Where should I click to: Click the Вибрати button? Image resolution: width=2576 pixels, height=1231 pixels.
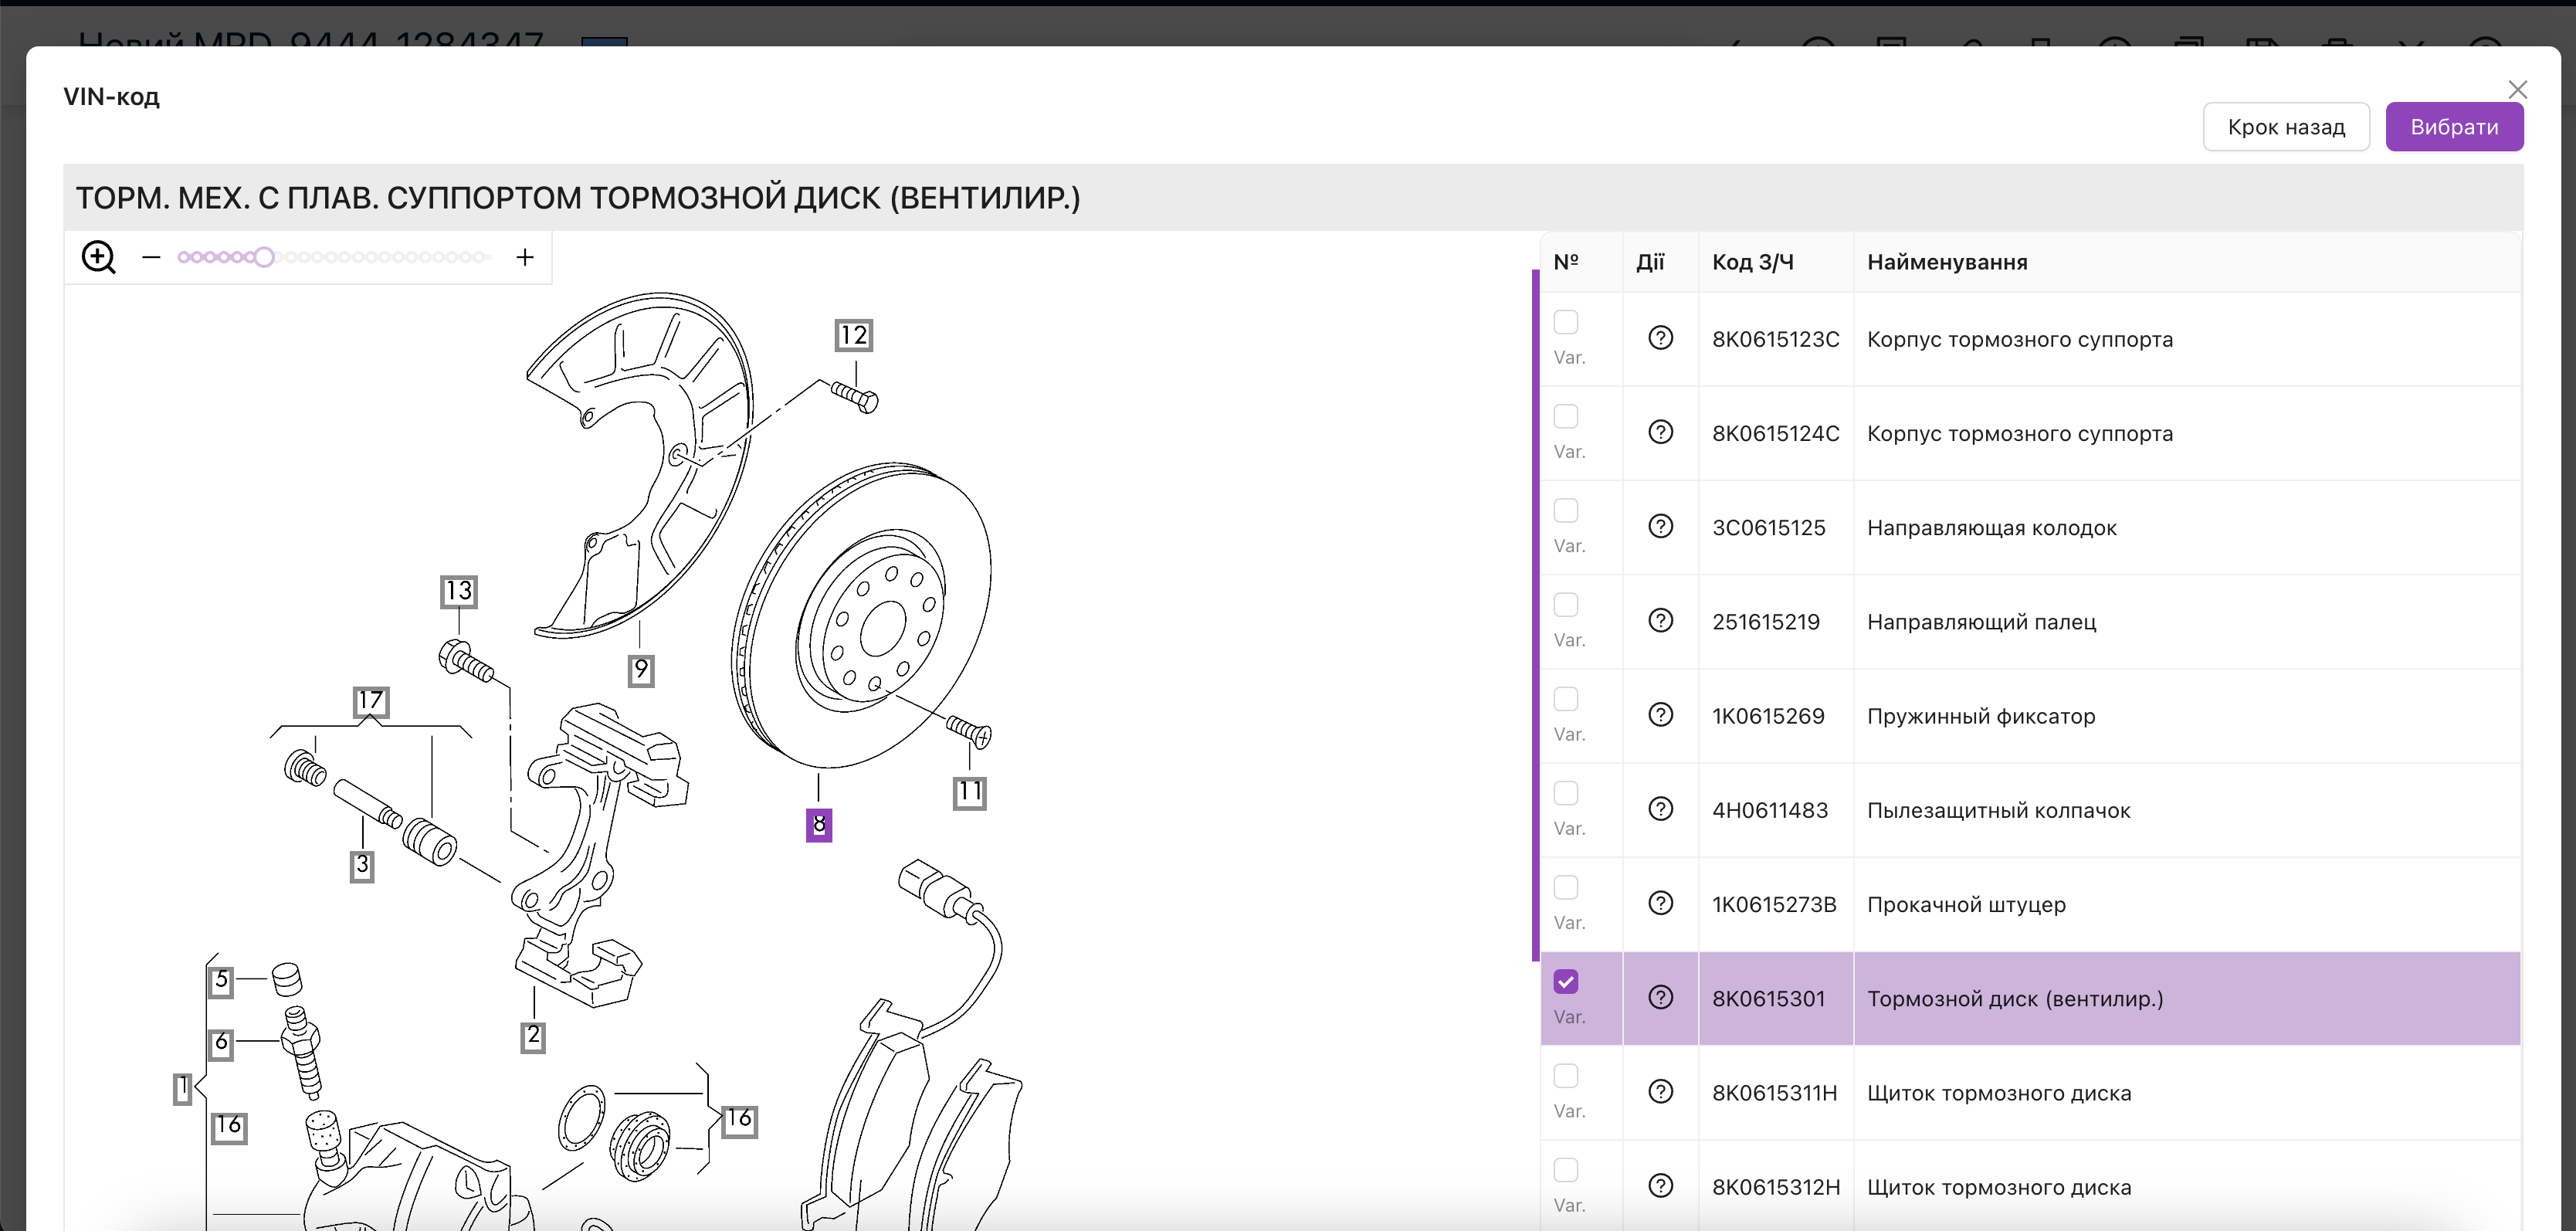(2454, 127)
